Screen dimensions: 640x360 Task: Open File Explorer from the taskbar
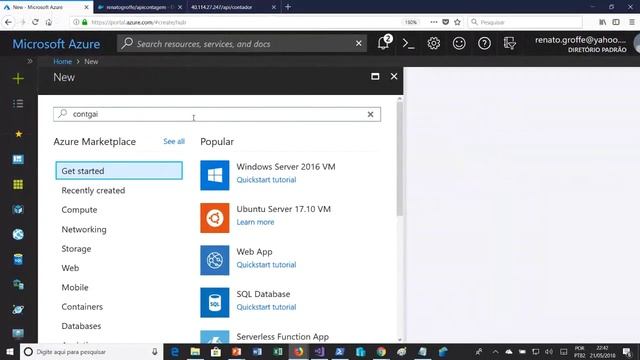point(195,351)
